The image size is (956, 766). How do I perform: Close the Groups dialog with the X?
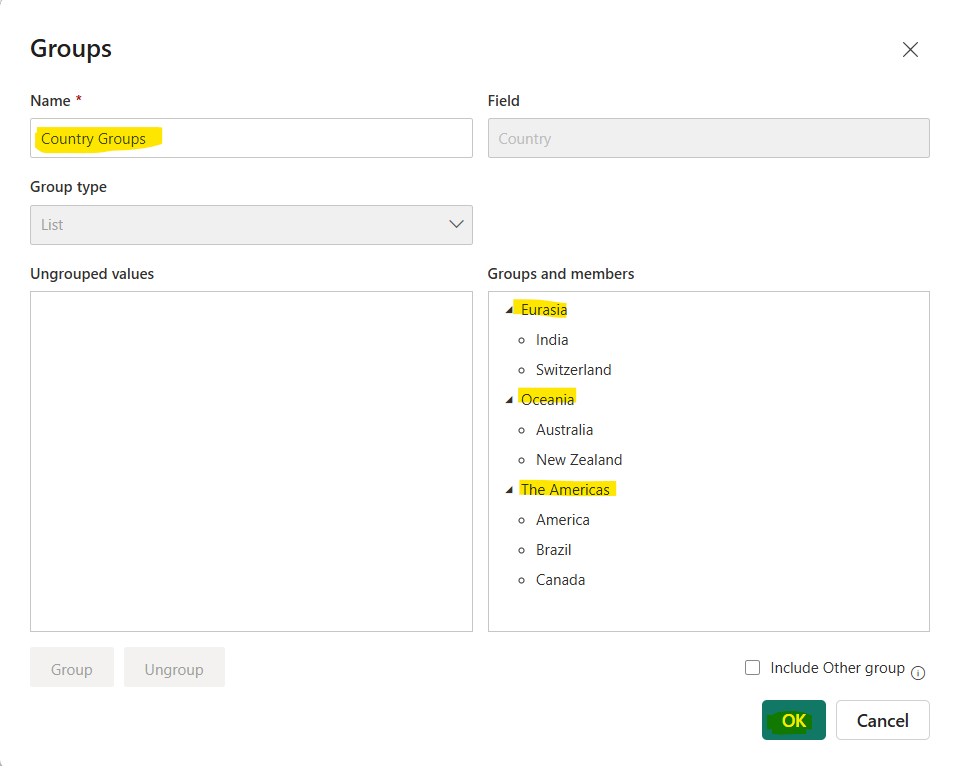[x=910, y=48]
